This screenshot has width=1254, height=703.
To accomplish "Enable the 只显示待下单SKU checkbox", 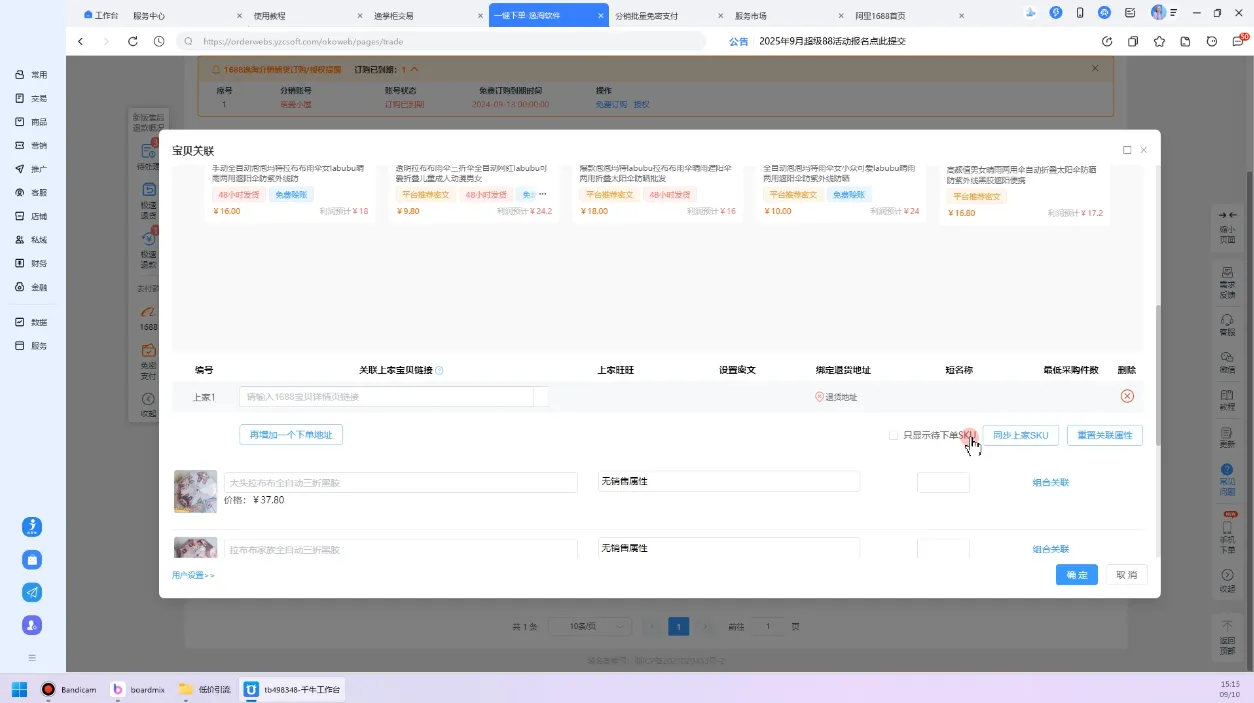I will (893, 435).
